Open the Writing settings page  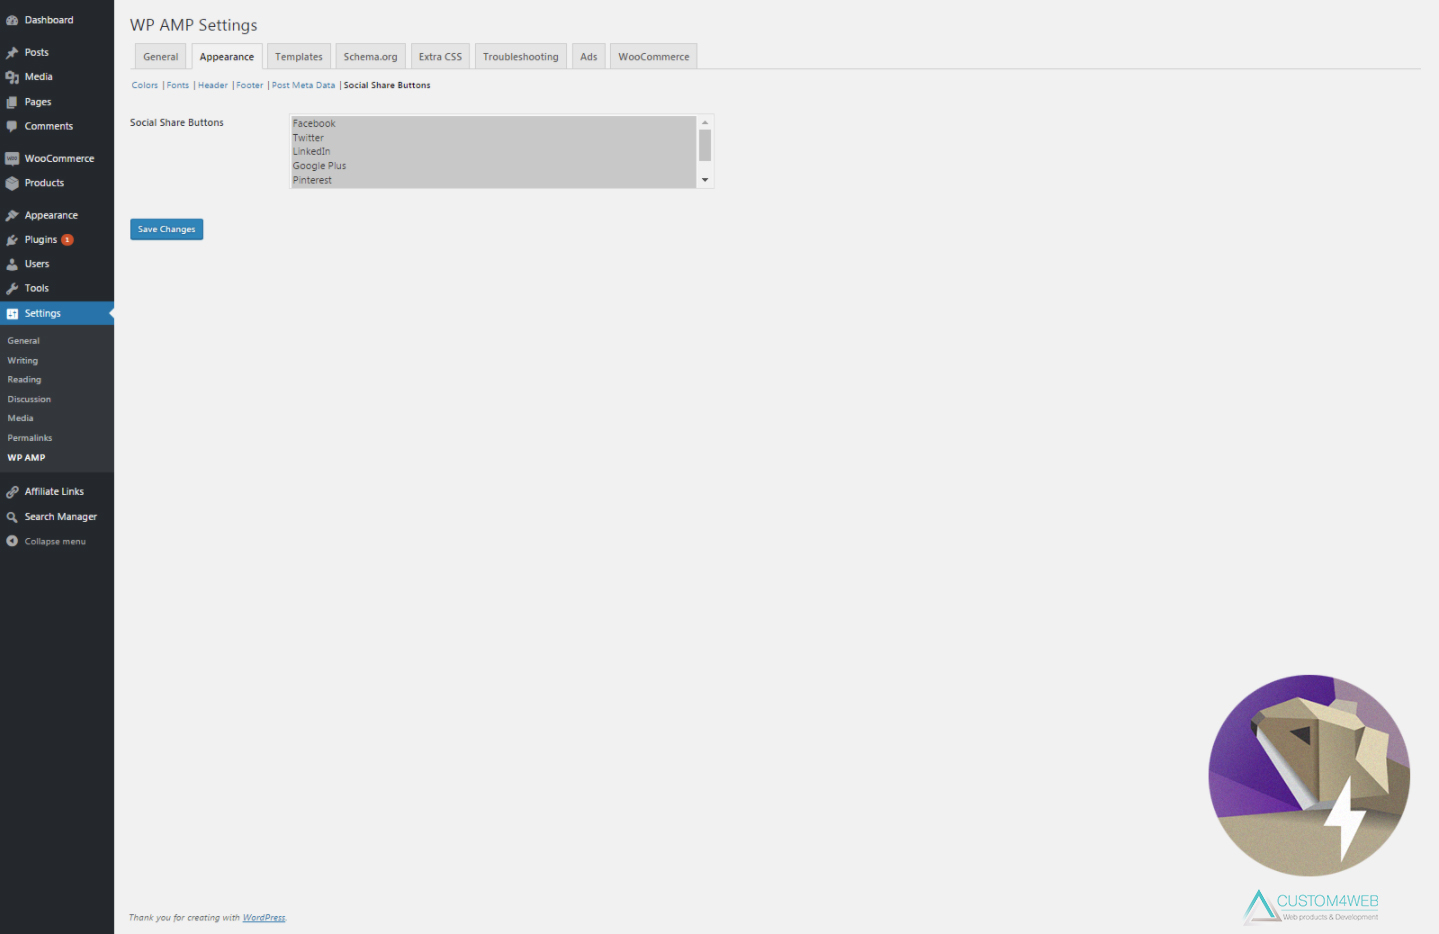[23, 361]
